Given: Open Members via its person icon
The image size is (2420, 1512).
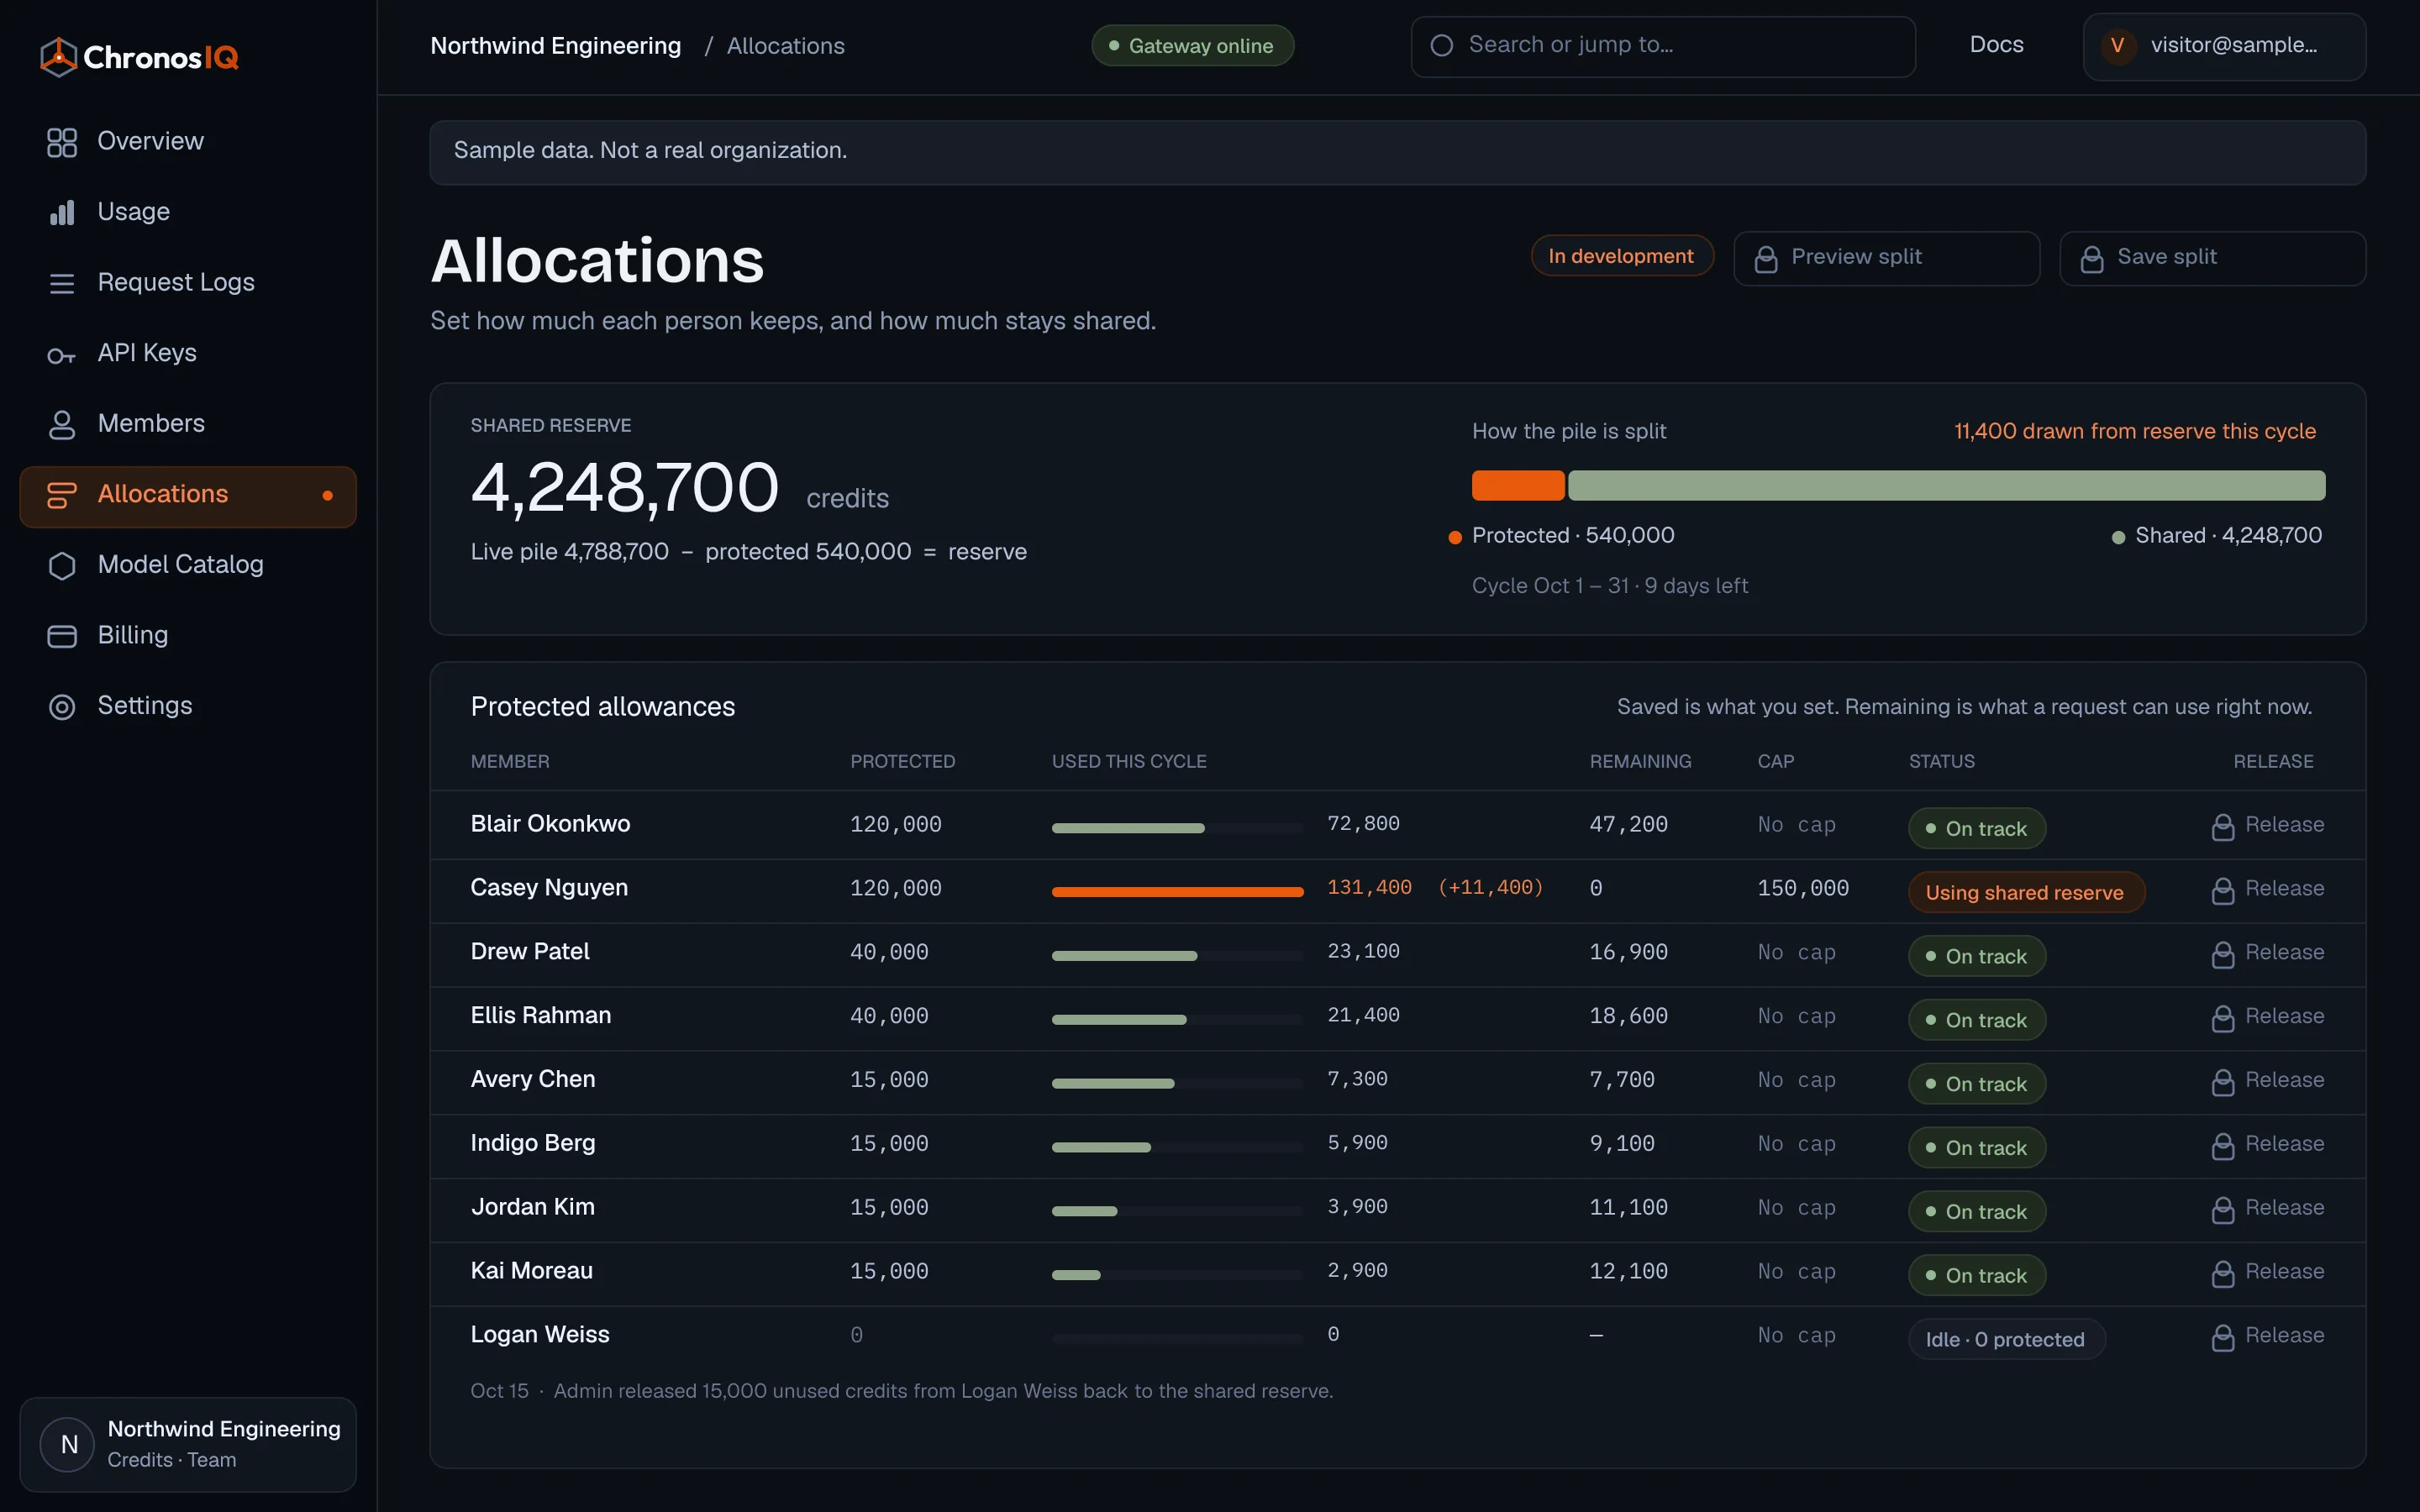Looking at the screenshot, I should [62, 425].
